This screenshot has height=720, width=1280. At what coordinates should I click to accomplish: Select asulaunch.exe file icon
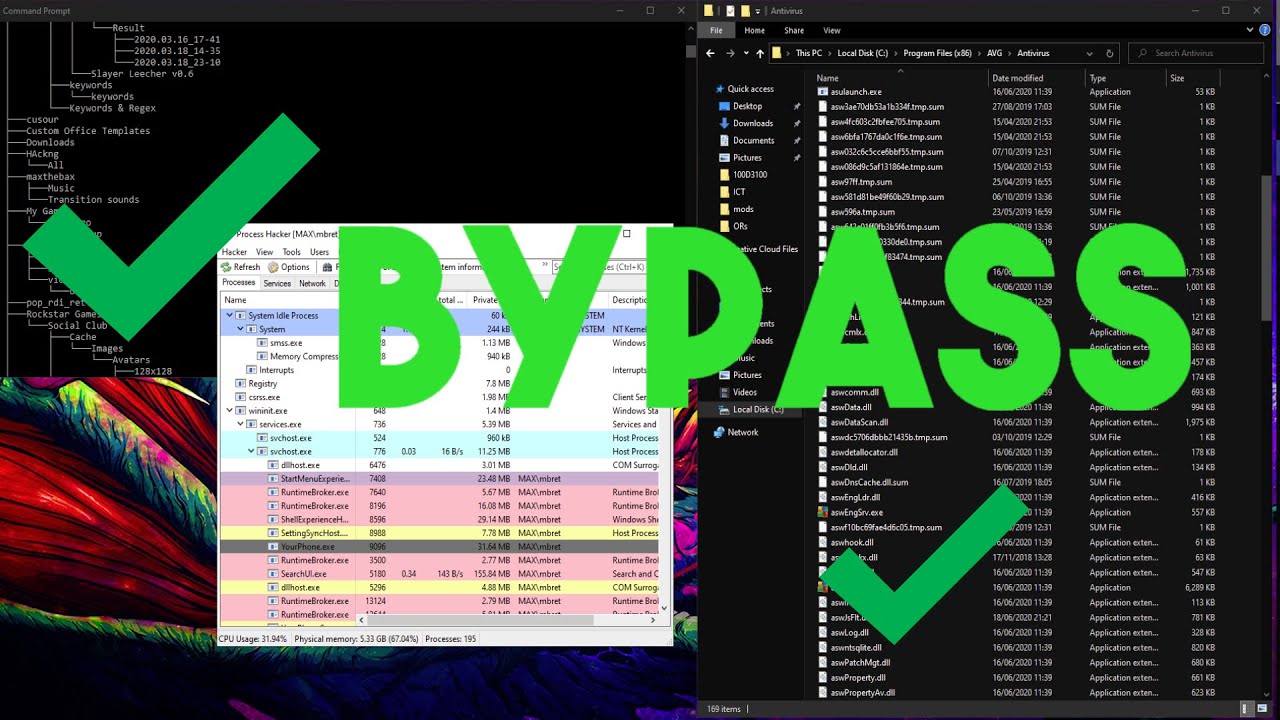coord(823,92)
